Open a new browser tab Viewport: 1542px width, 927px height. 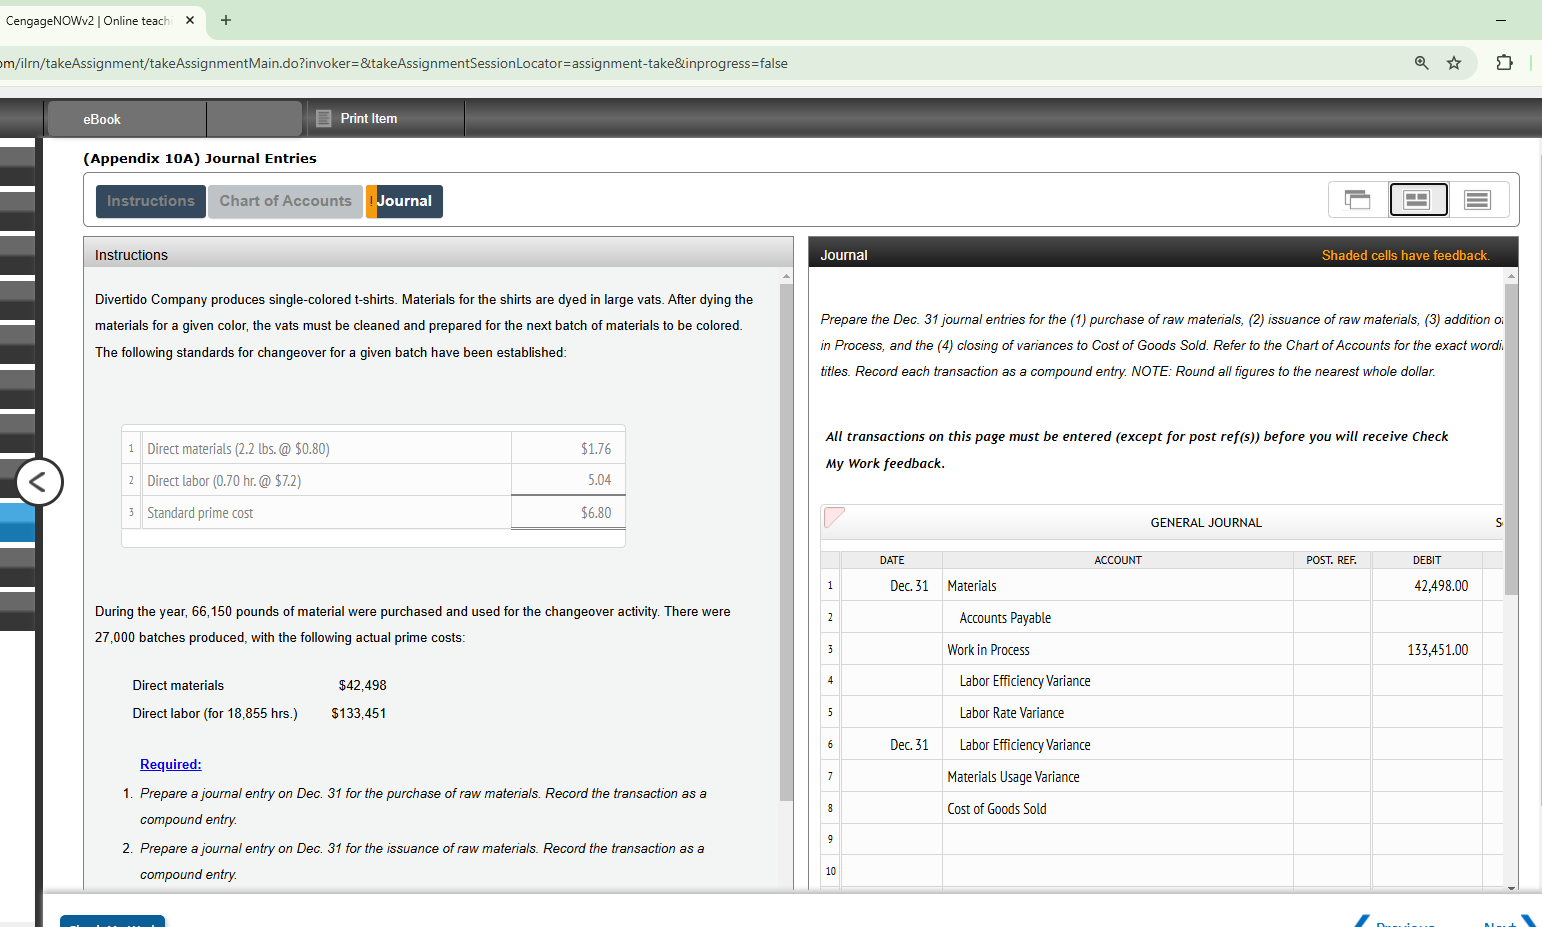(226, 20)
